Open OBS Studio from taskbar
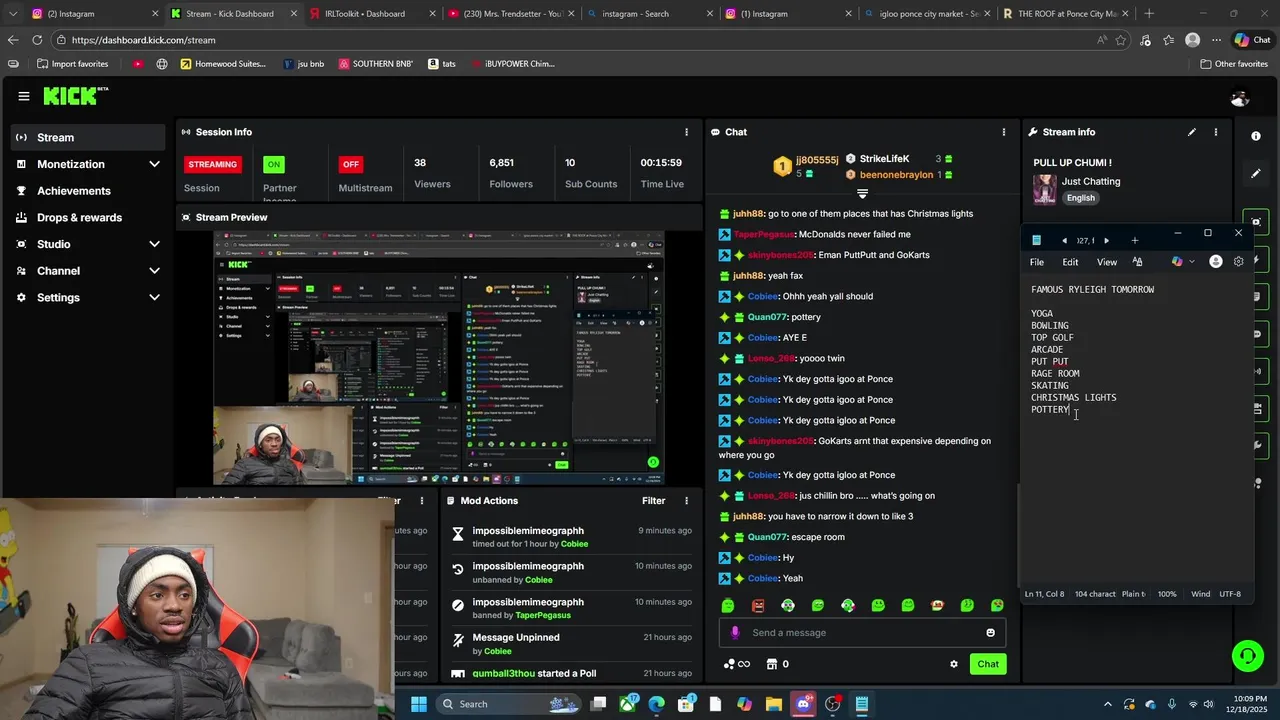 pyautogui.click(x=833, y=704)
